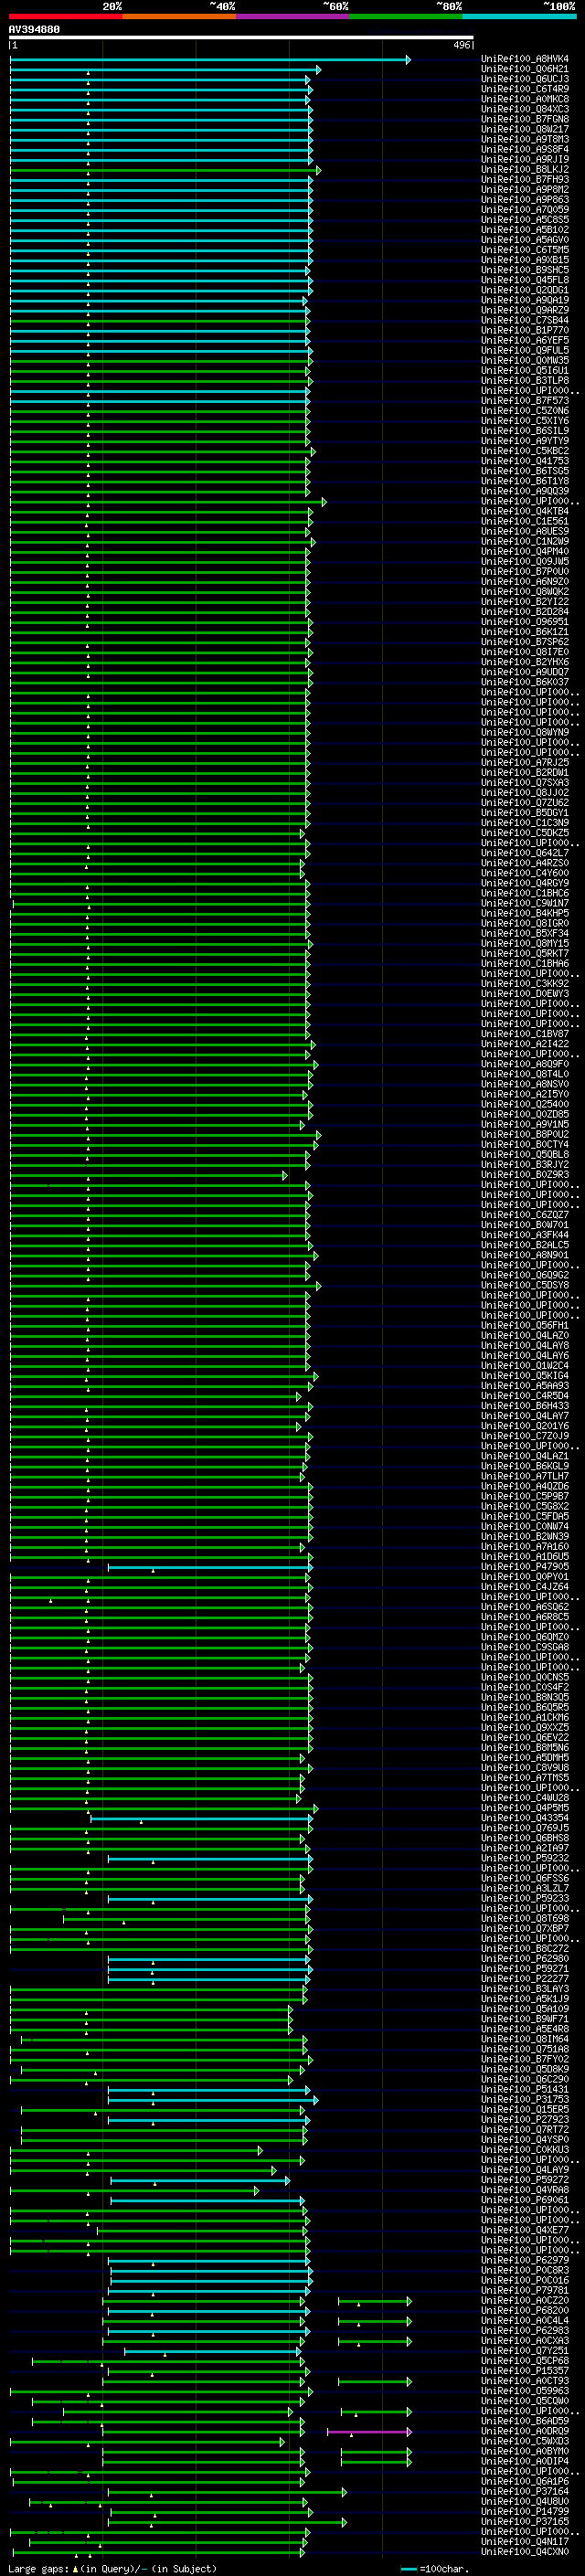Open hit UniRef100_A8HVK4
This screenshot has height=2576, width=585.
pos(524,59)
